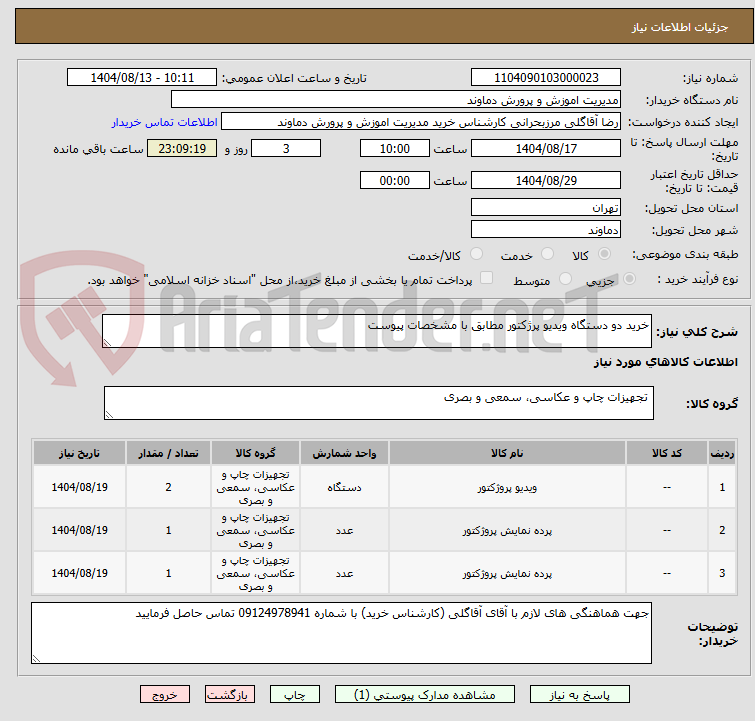The image size is (755, 721).
Task: Click the deadline time field 10:00
Action: pos(395,148)
